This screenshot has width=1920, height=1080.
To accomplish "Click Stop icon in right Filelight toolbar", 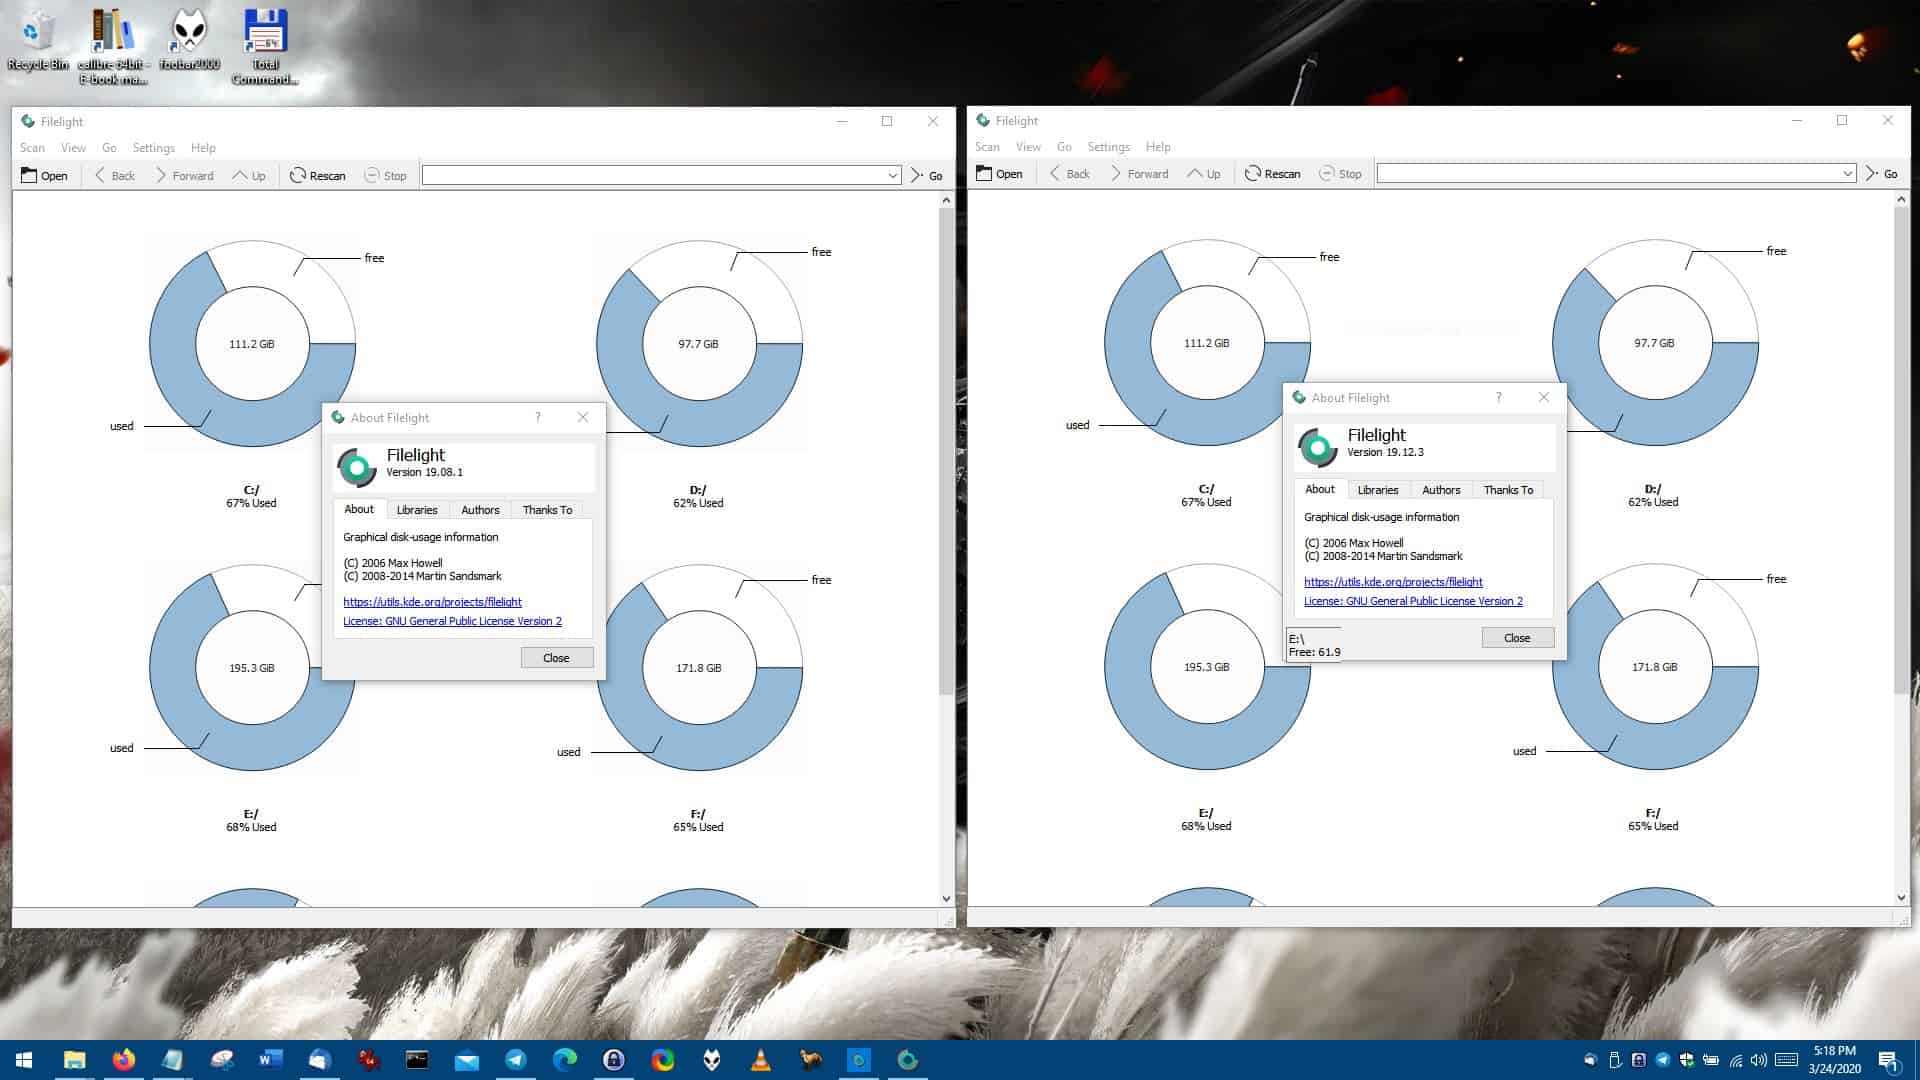I will [x=1327, y=174].
